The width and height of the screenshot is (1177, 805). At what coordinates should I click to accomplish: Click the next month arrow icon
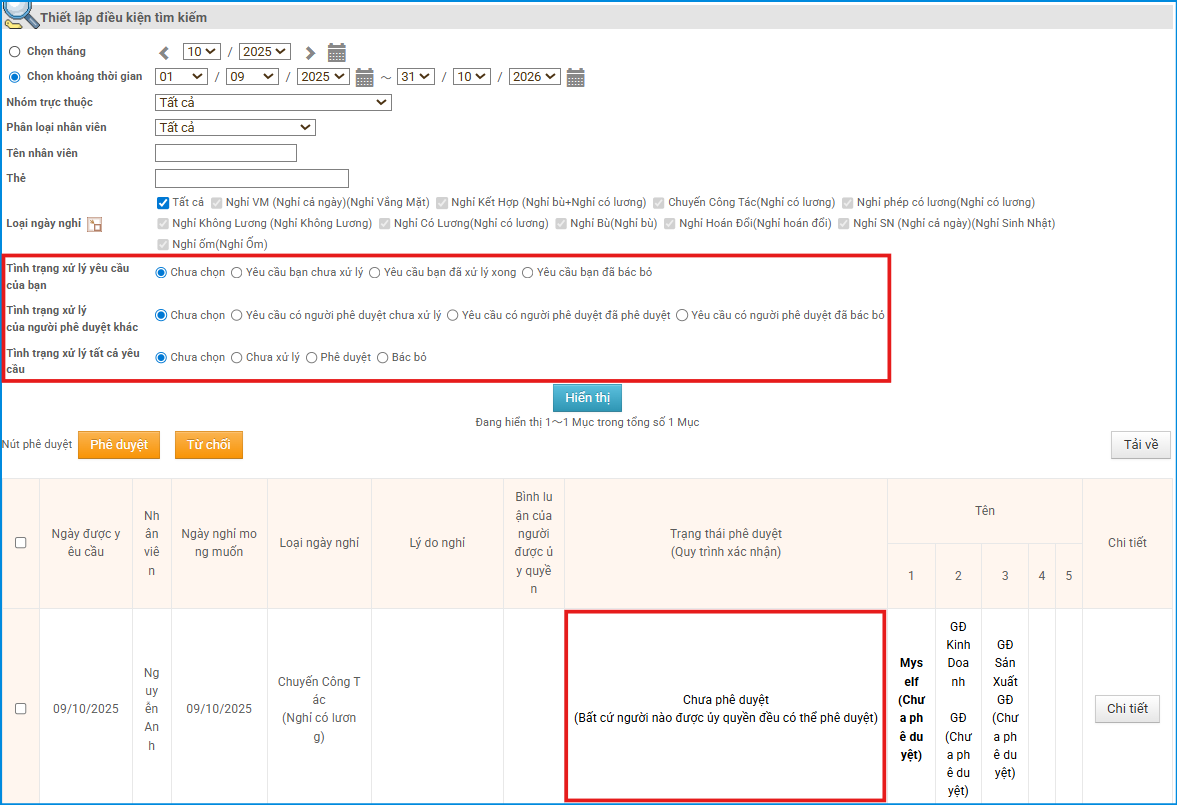click(310, 53)
